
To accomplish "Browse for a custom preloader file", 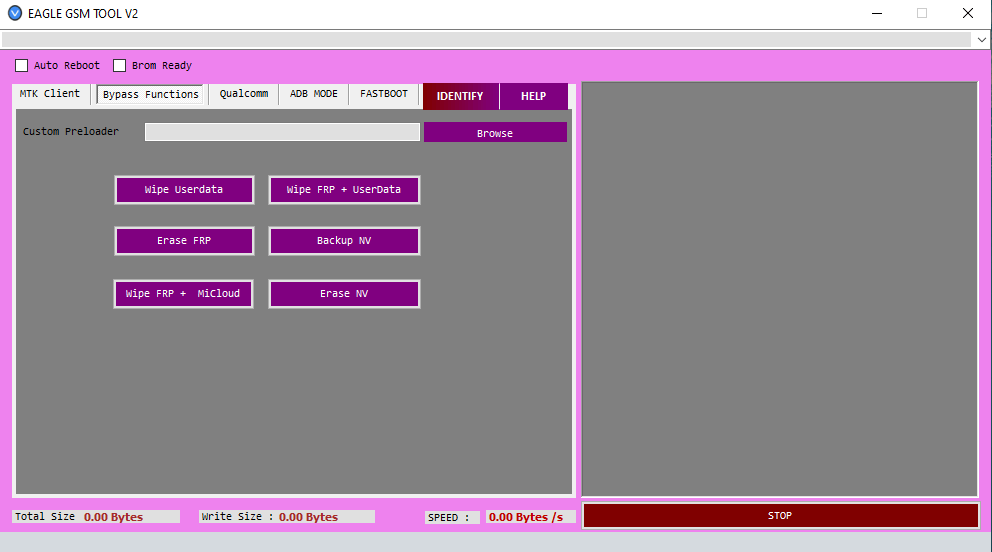I will tap(495, 133).
